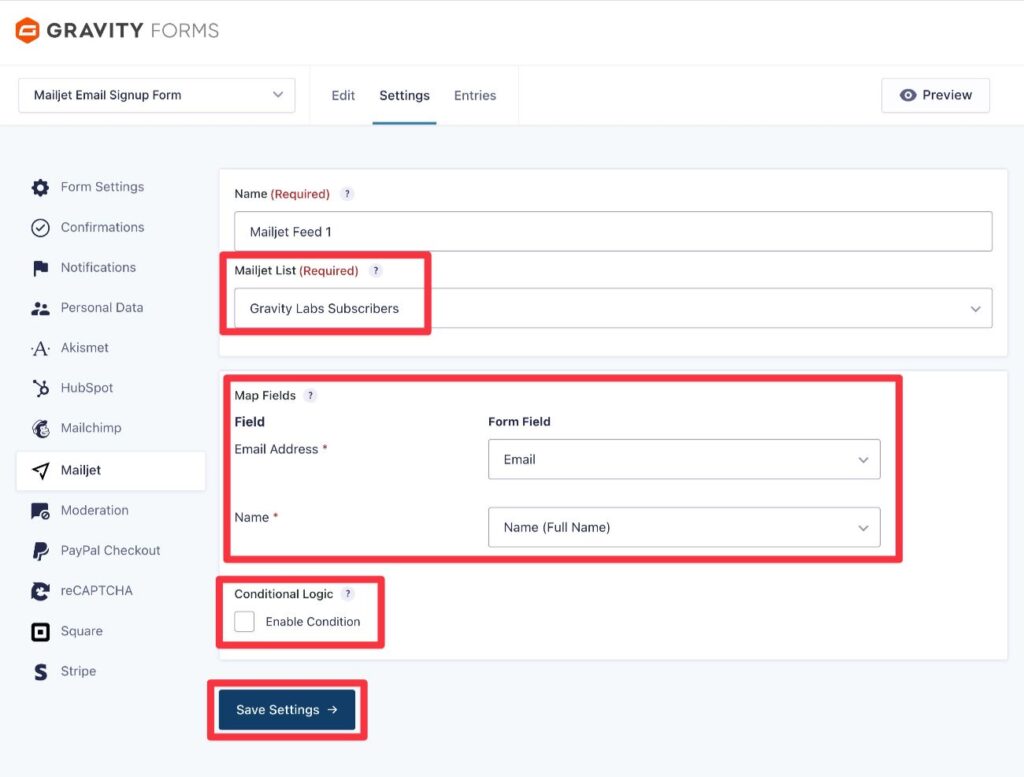The width and height of the screenshot is (1024, 777).
Task: Click the Mailjet paper plane icon
Action: coord(40,471)
